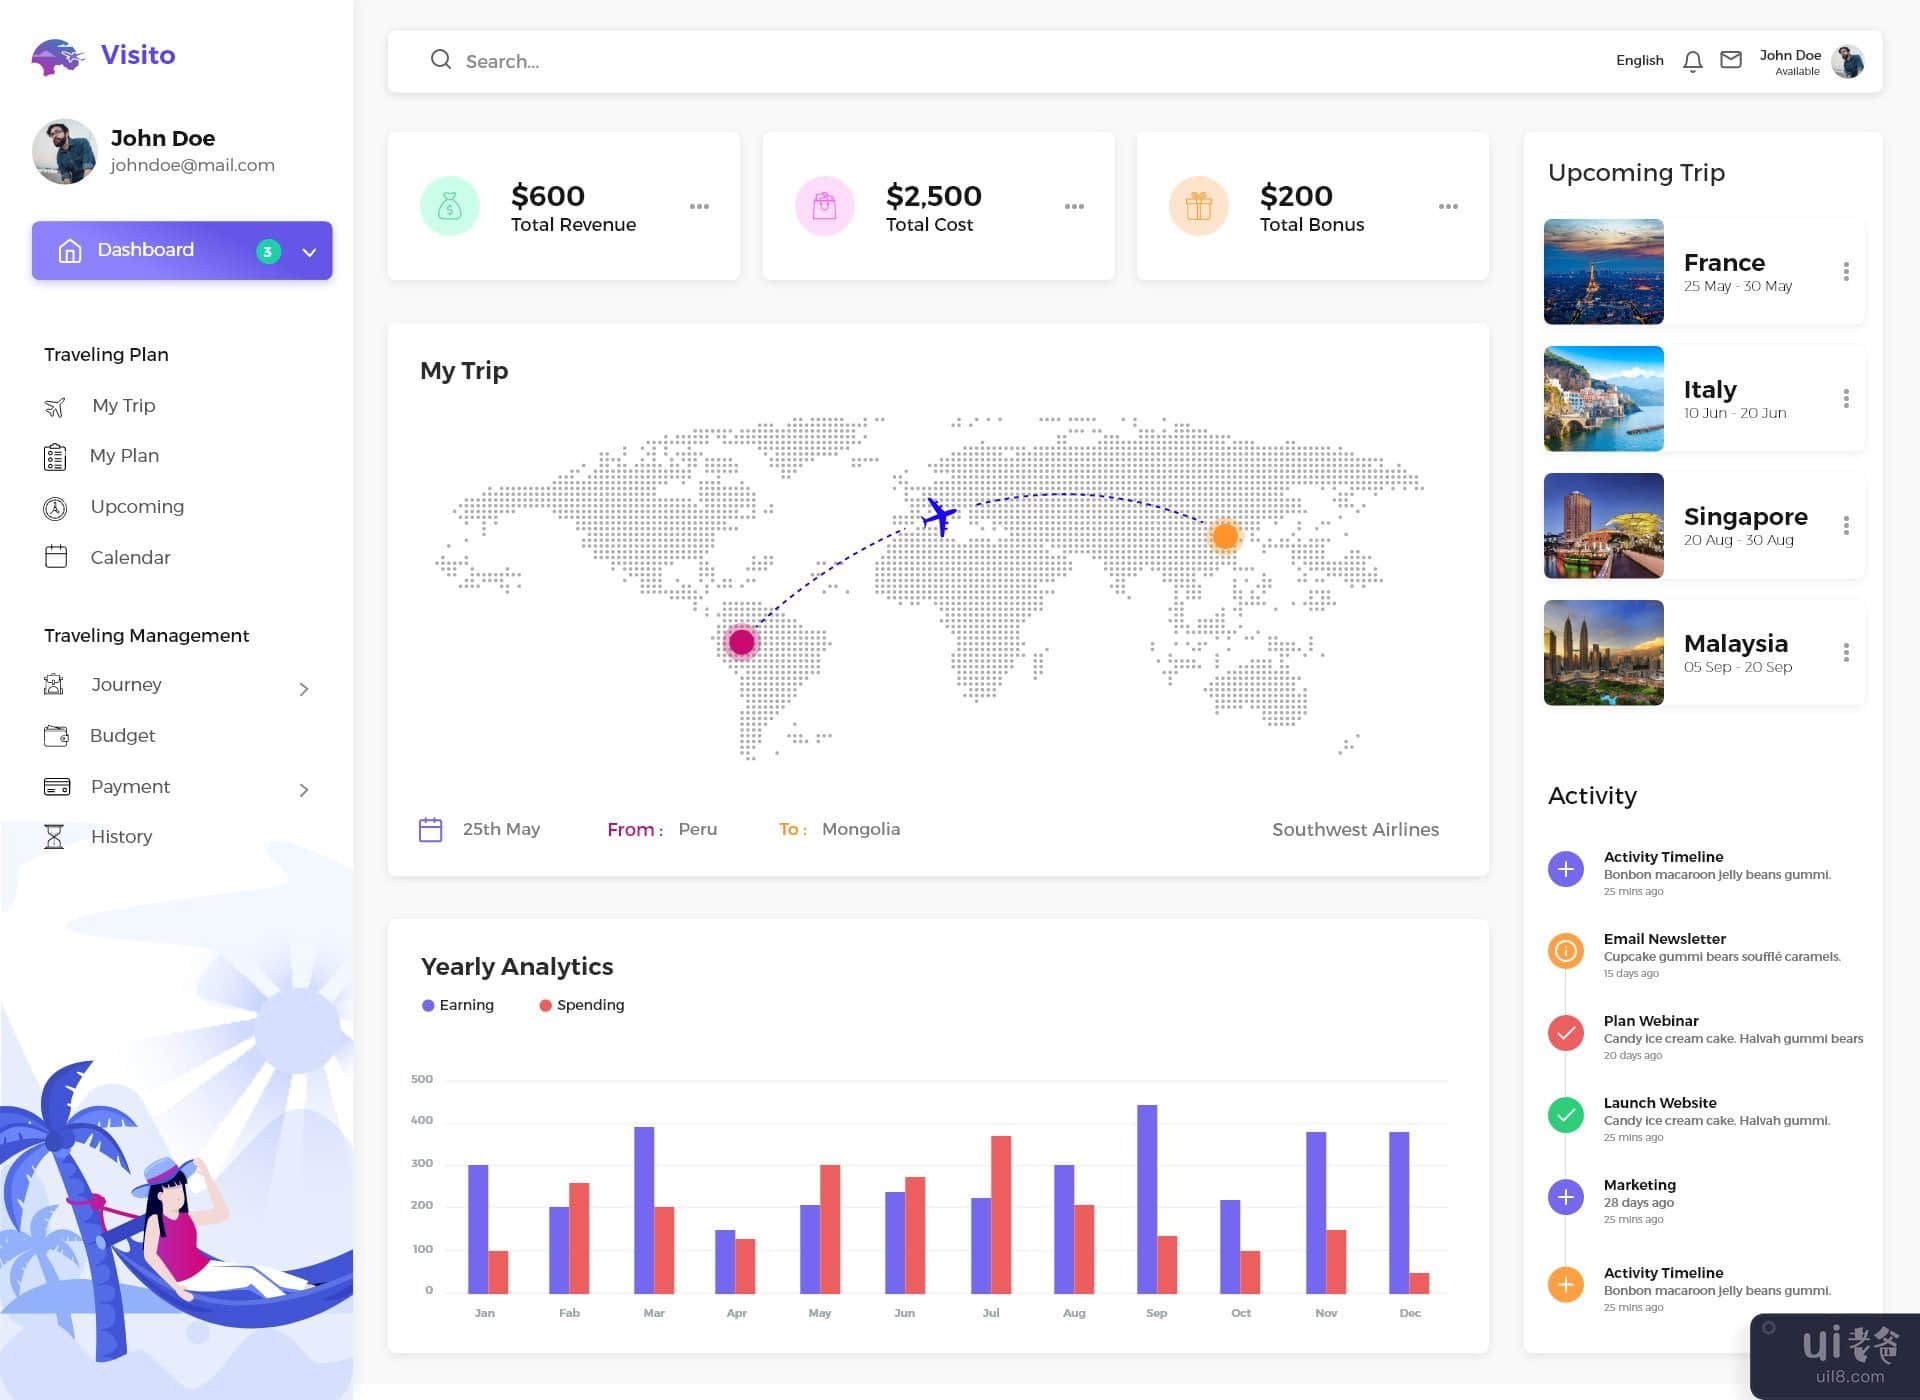Expand the Dashboard dropdown arrow
Viewport: 1920px width, 1400px height.
tap(310, 252)
